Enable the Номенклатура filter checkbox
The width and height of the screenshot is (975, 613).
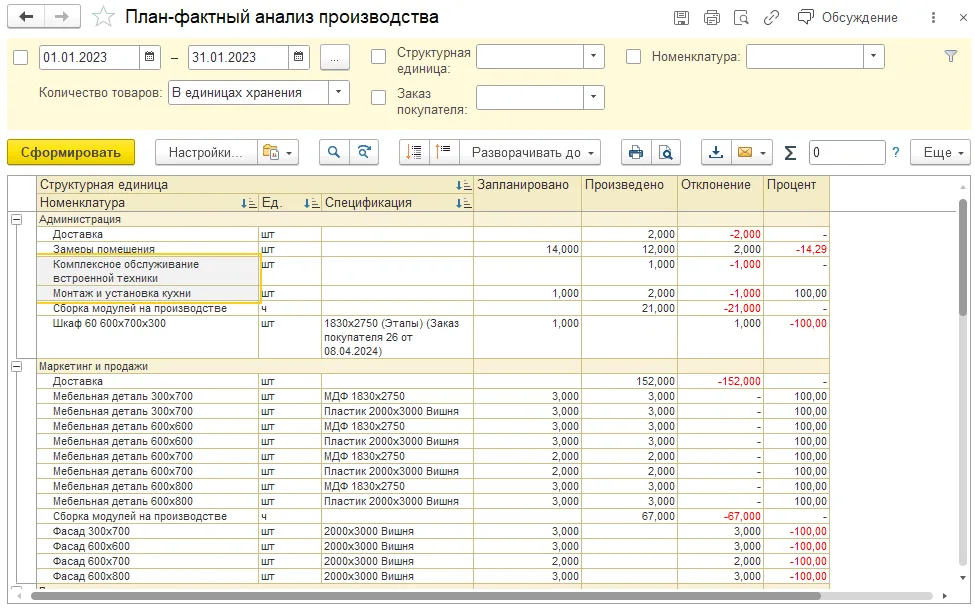[633, 57]
